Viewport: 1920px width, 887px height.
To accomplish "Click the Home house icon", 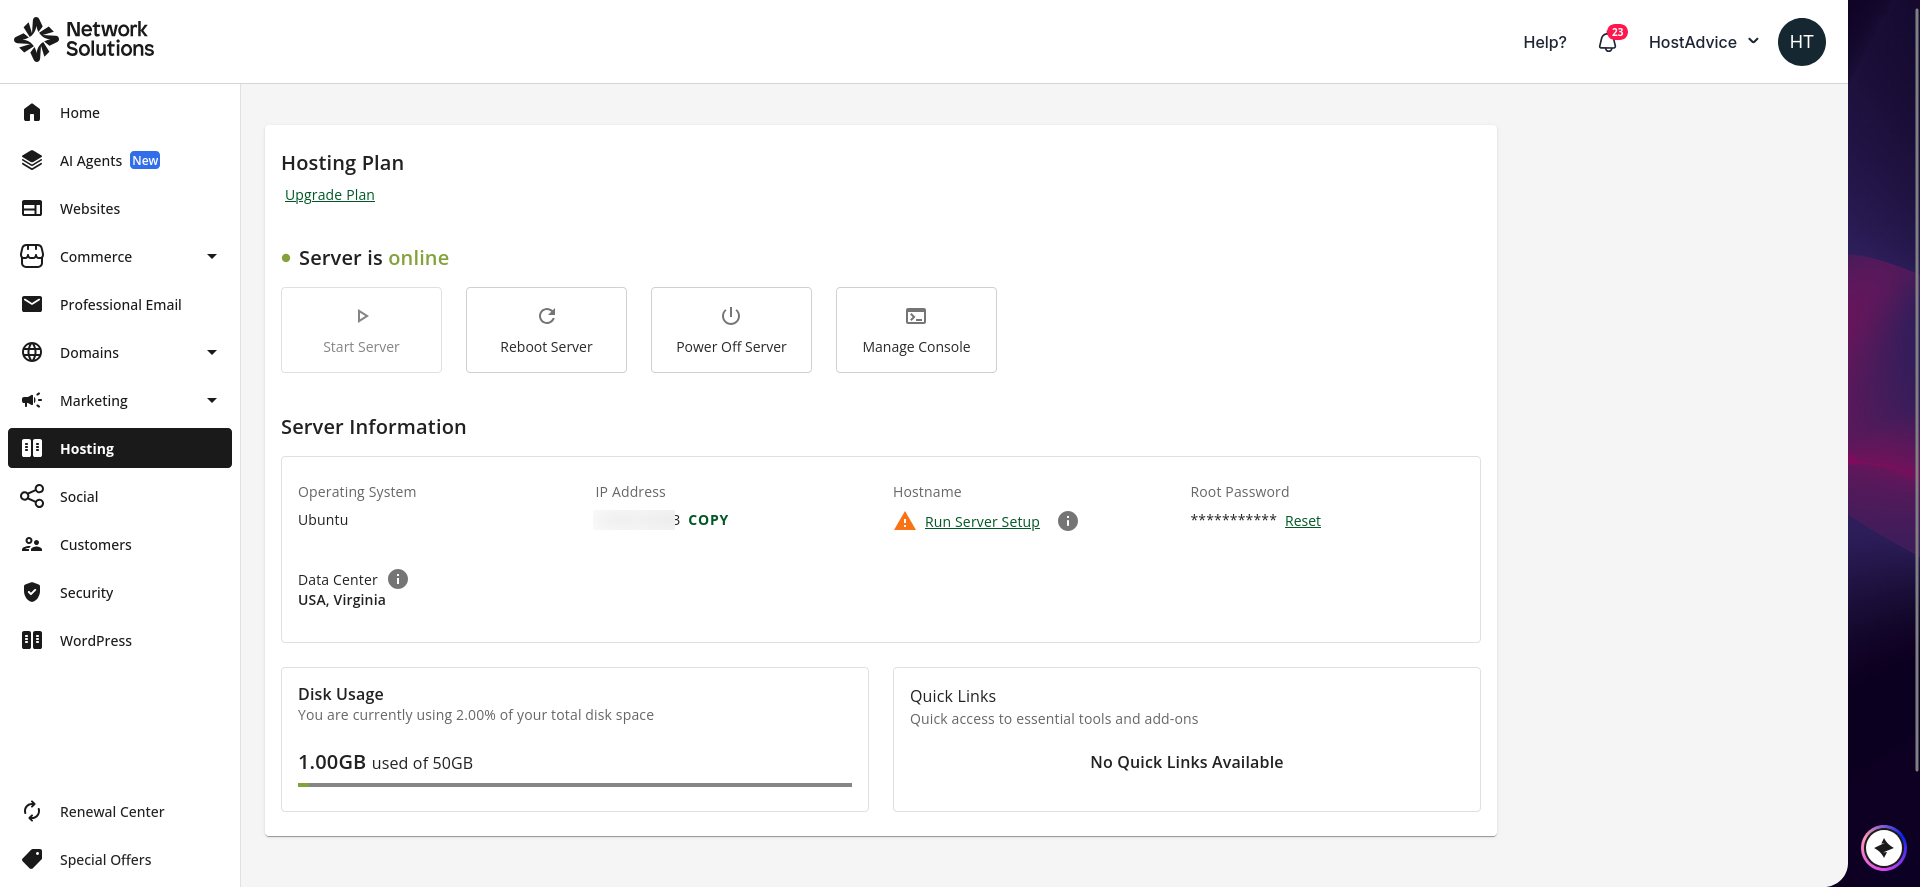I will [32, 112].
